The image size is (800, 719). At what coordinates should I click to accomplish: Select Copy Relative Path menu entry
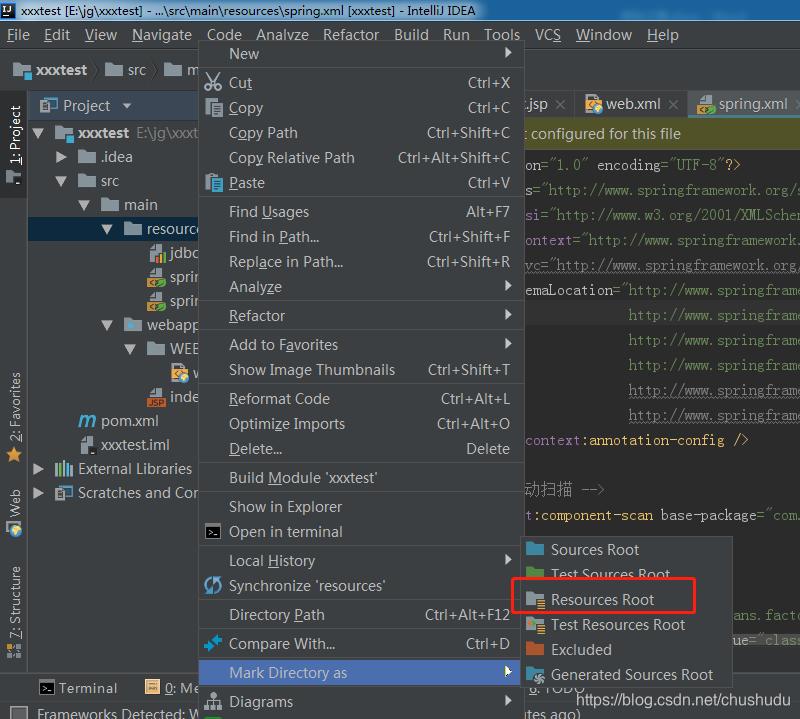(x=361, y=158)
